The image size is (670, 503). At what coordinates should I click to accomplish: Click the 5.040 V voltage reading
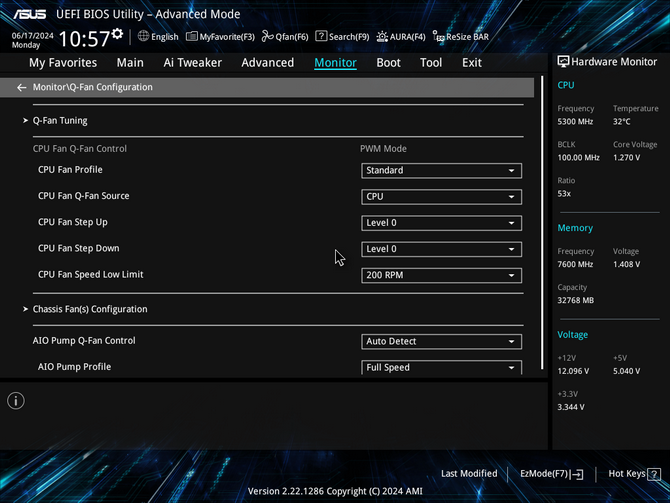626,371
